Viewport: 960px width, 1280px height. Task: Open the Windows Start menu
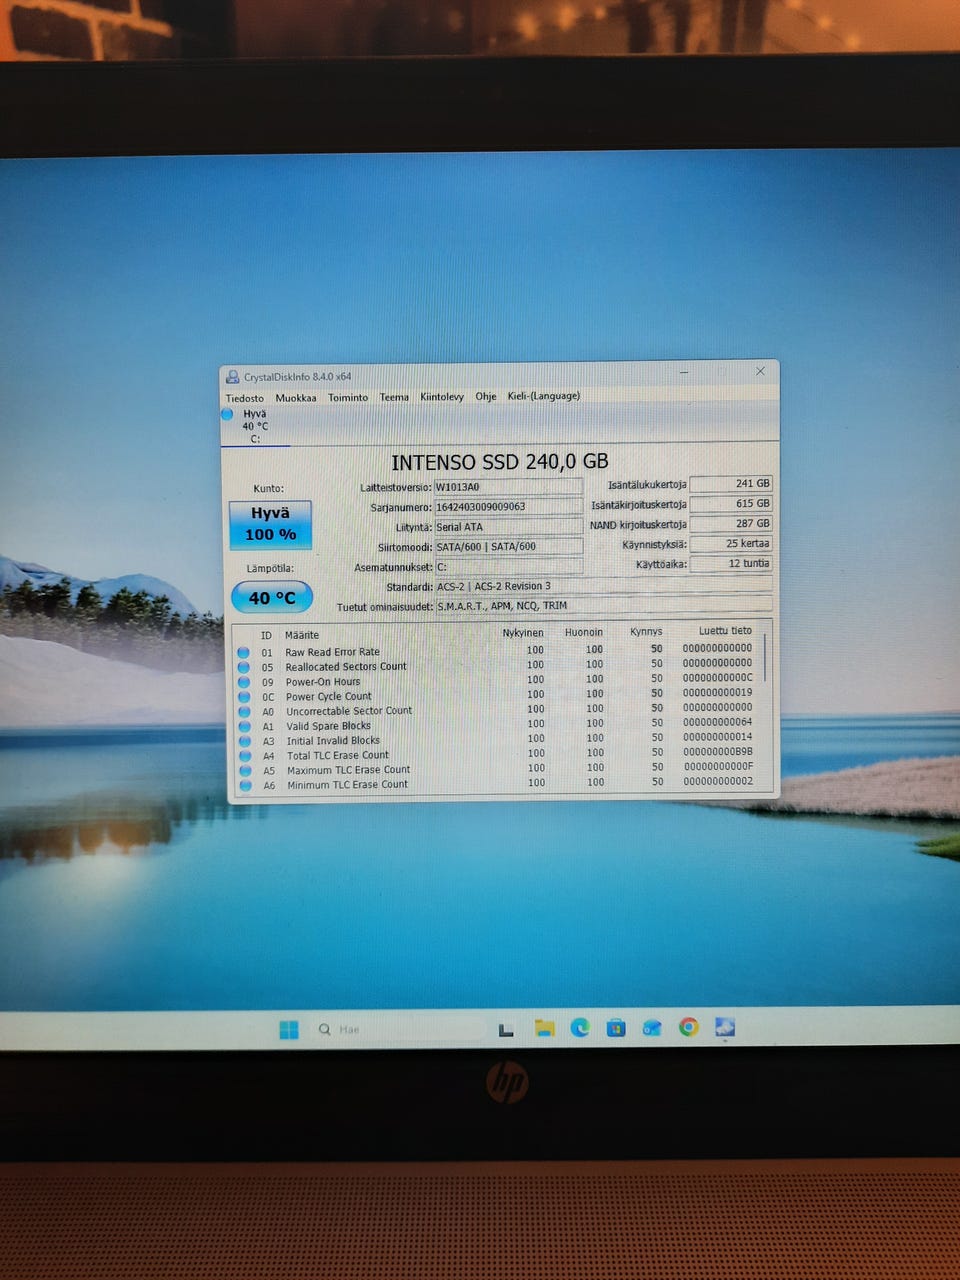[289, 1029]
